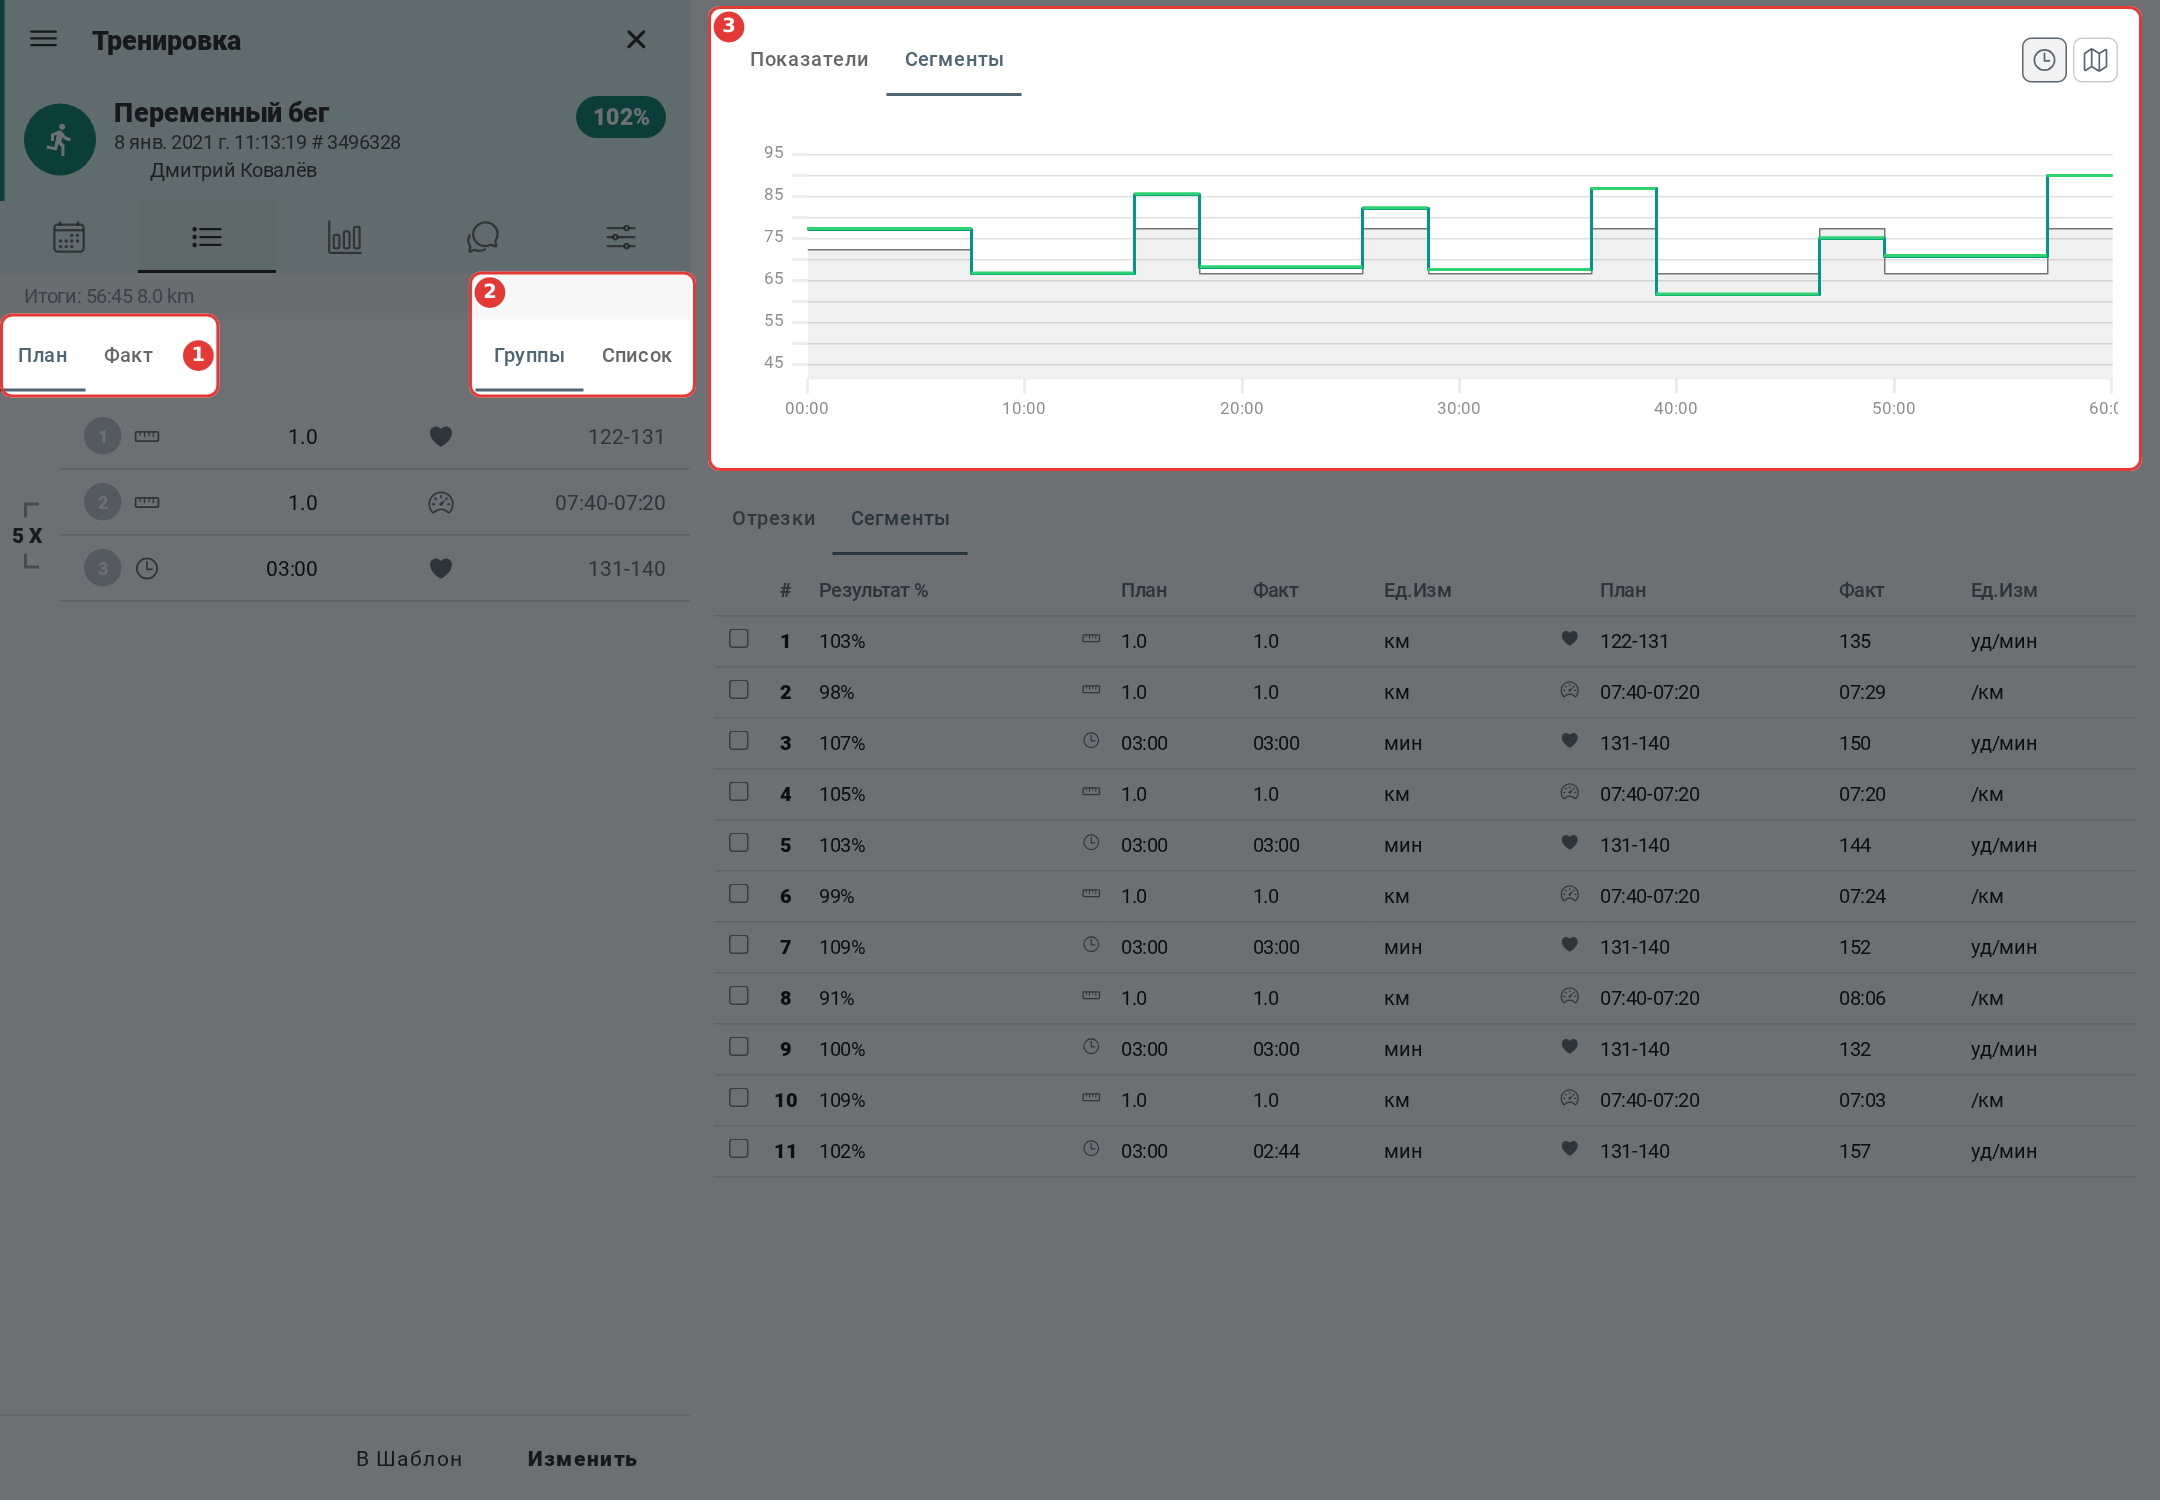
Task: Click the Изменить button
Action: click(582, 1459)
